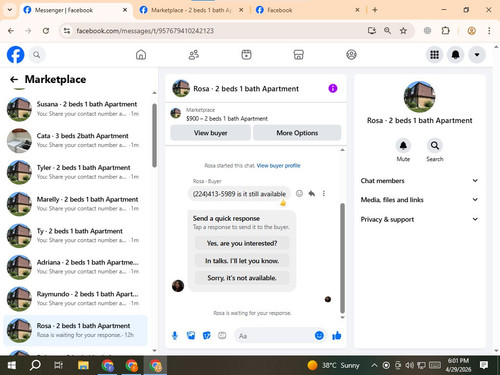Open Marelly's 2 beds 1 bath conversation
The image size is (500, 375).
(x=75, y=204)
